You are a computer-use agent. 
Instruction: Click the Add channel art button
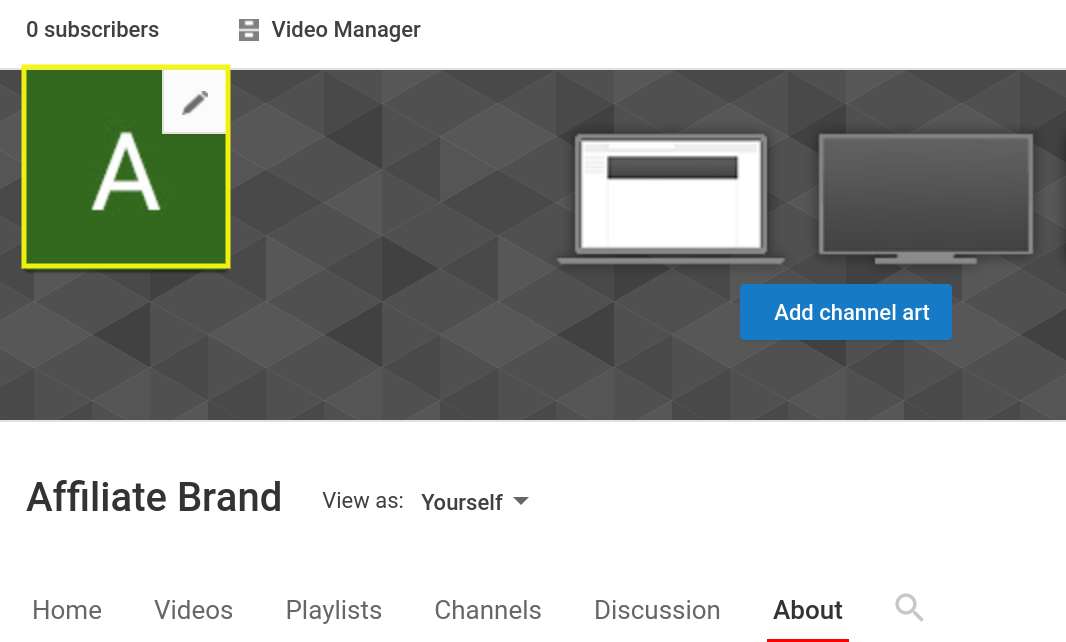845,312
